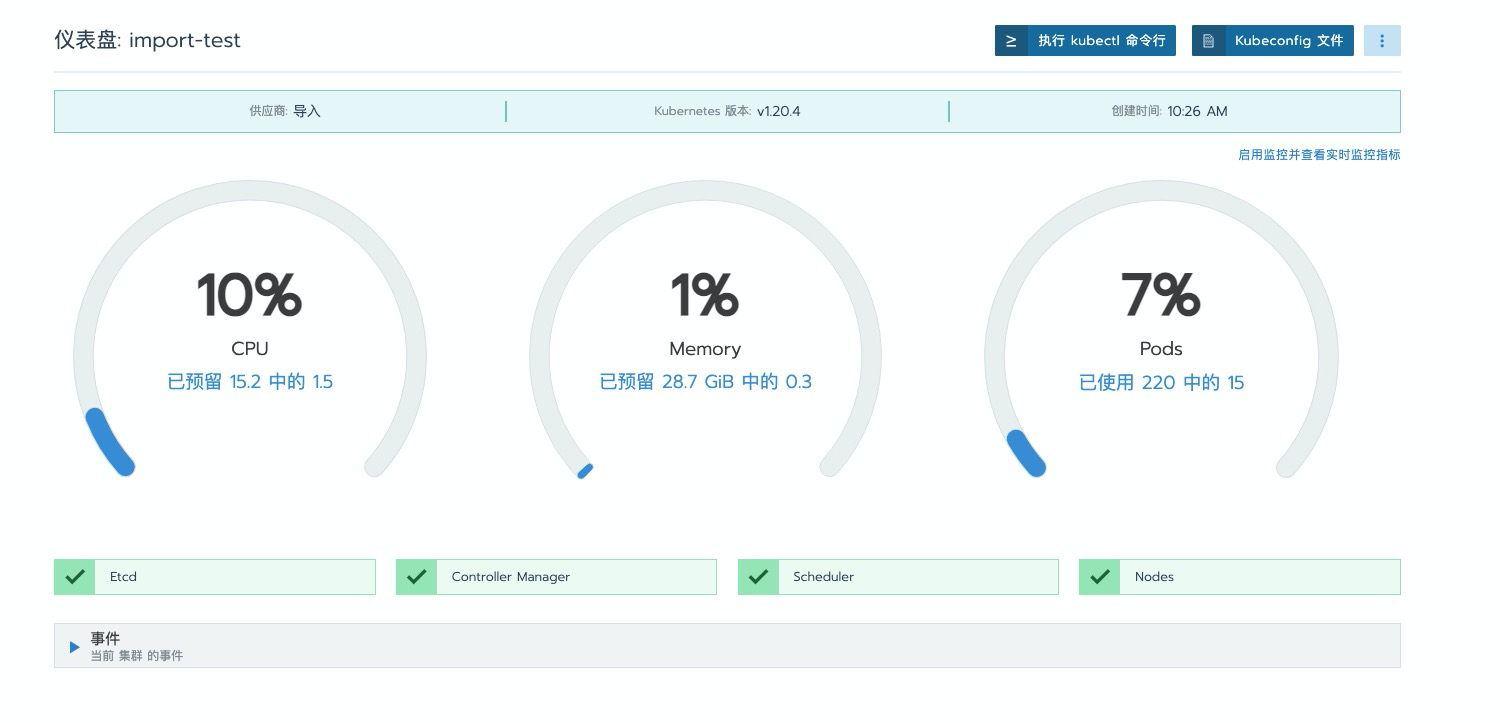Viewport: 1500px width, 723px height.
Task: Click the 当前 集群 的事件 subtitle
Action: click(x=137, y=656)
